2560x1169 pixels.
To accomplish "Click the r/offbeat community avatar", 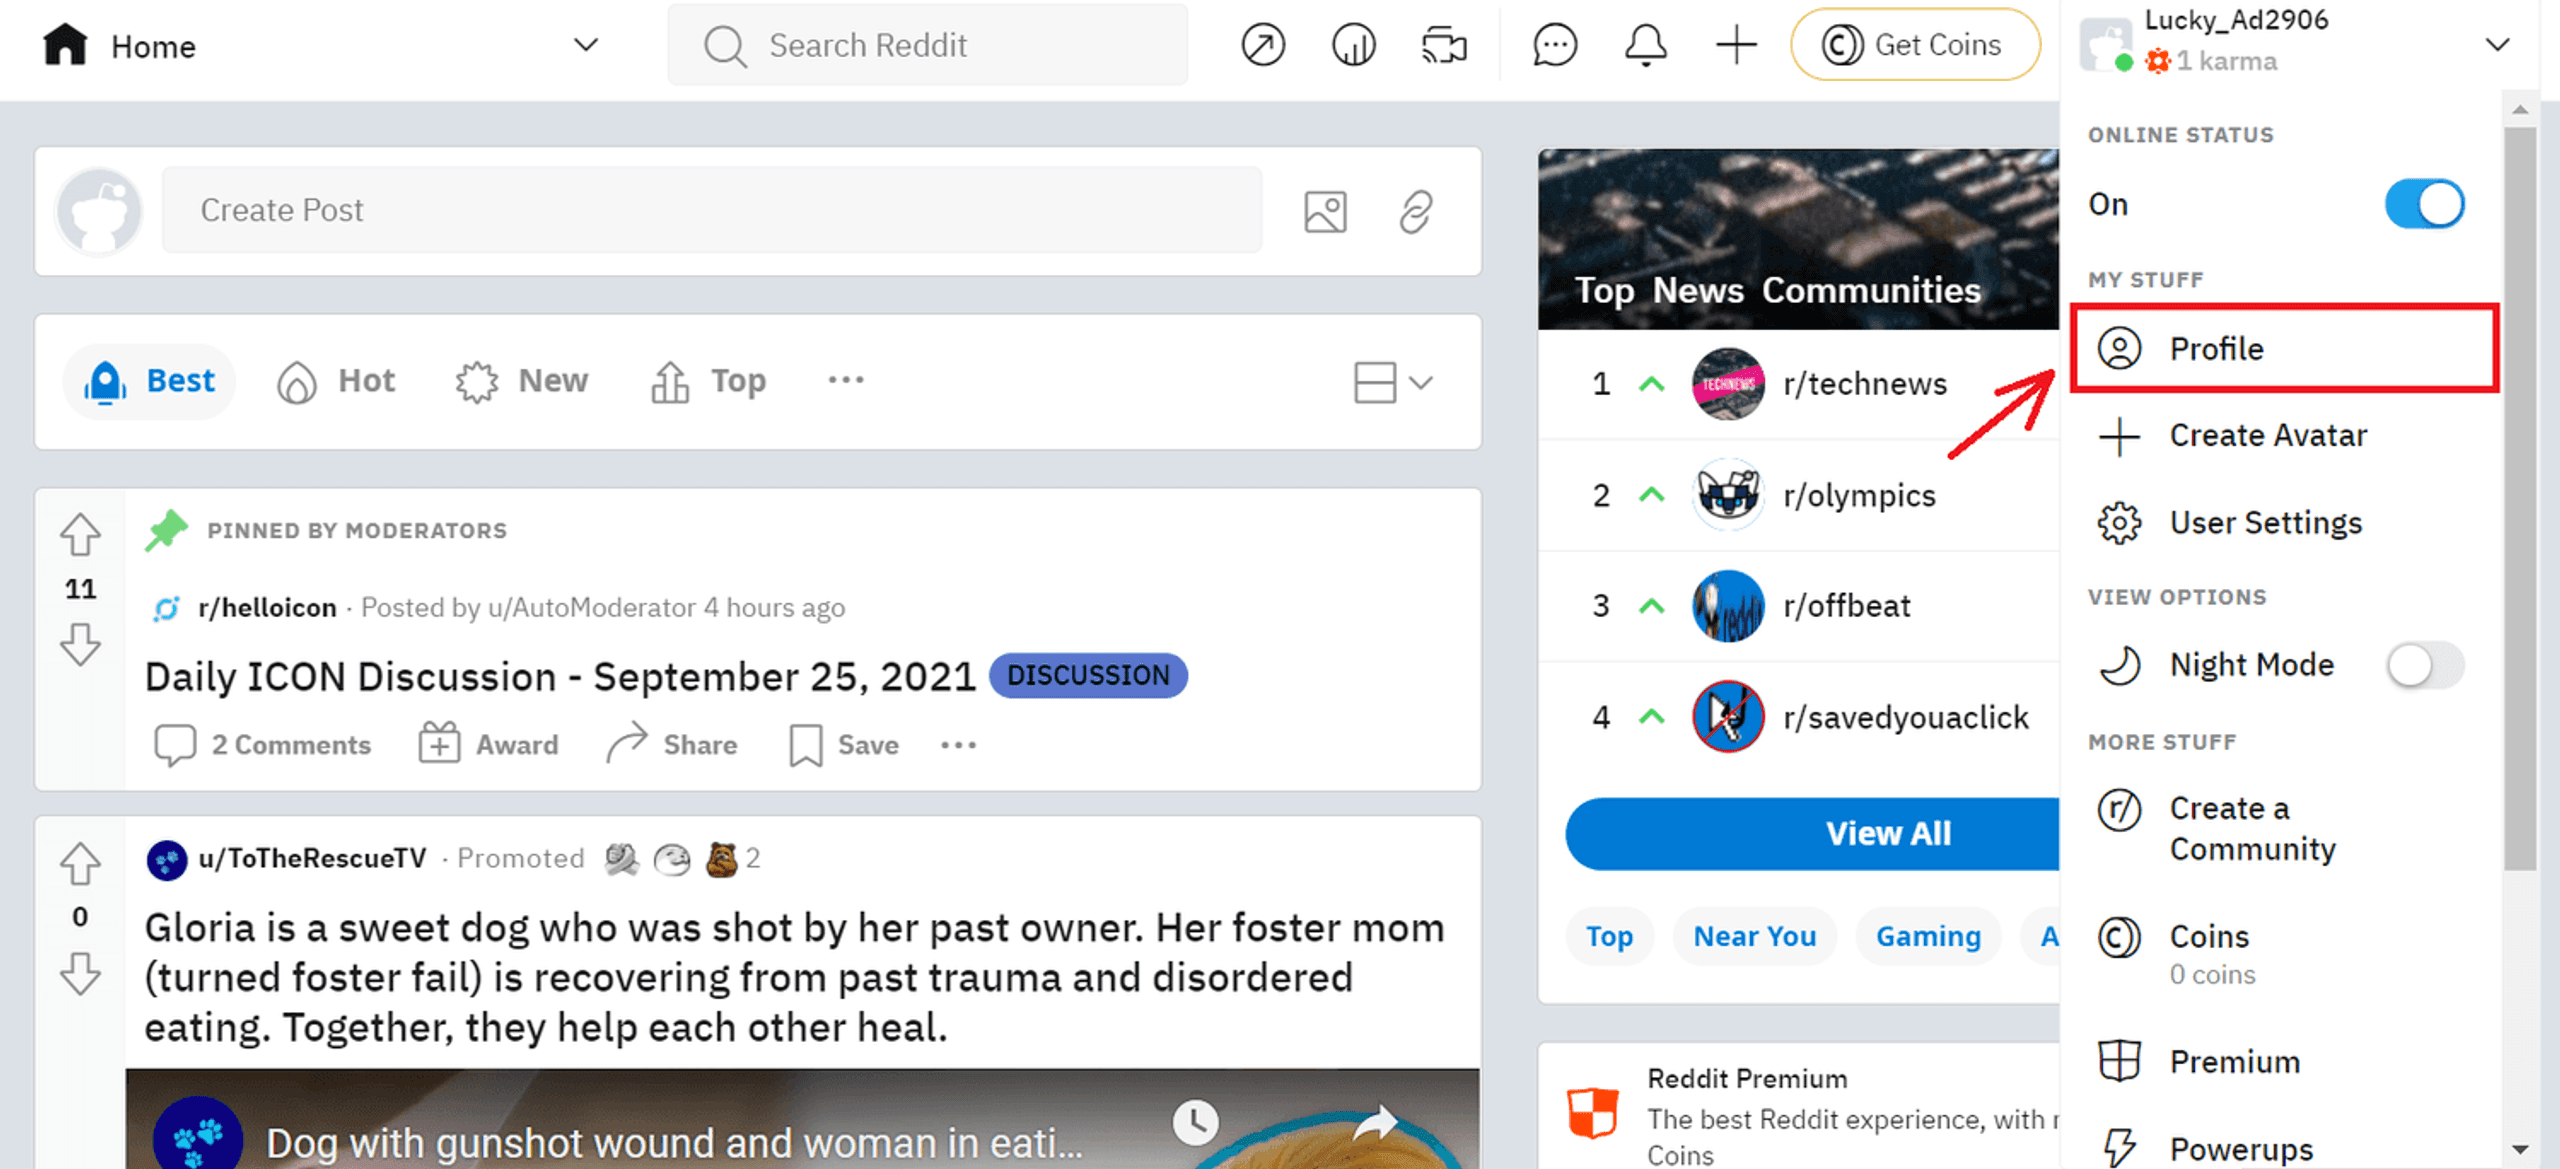I will [1727, 606].
